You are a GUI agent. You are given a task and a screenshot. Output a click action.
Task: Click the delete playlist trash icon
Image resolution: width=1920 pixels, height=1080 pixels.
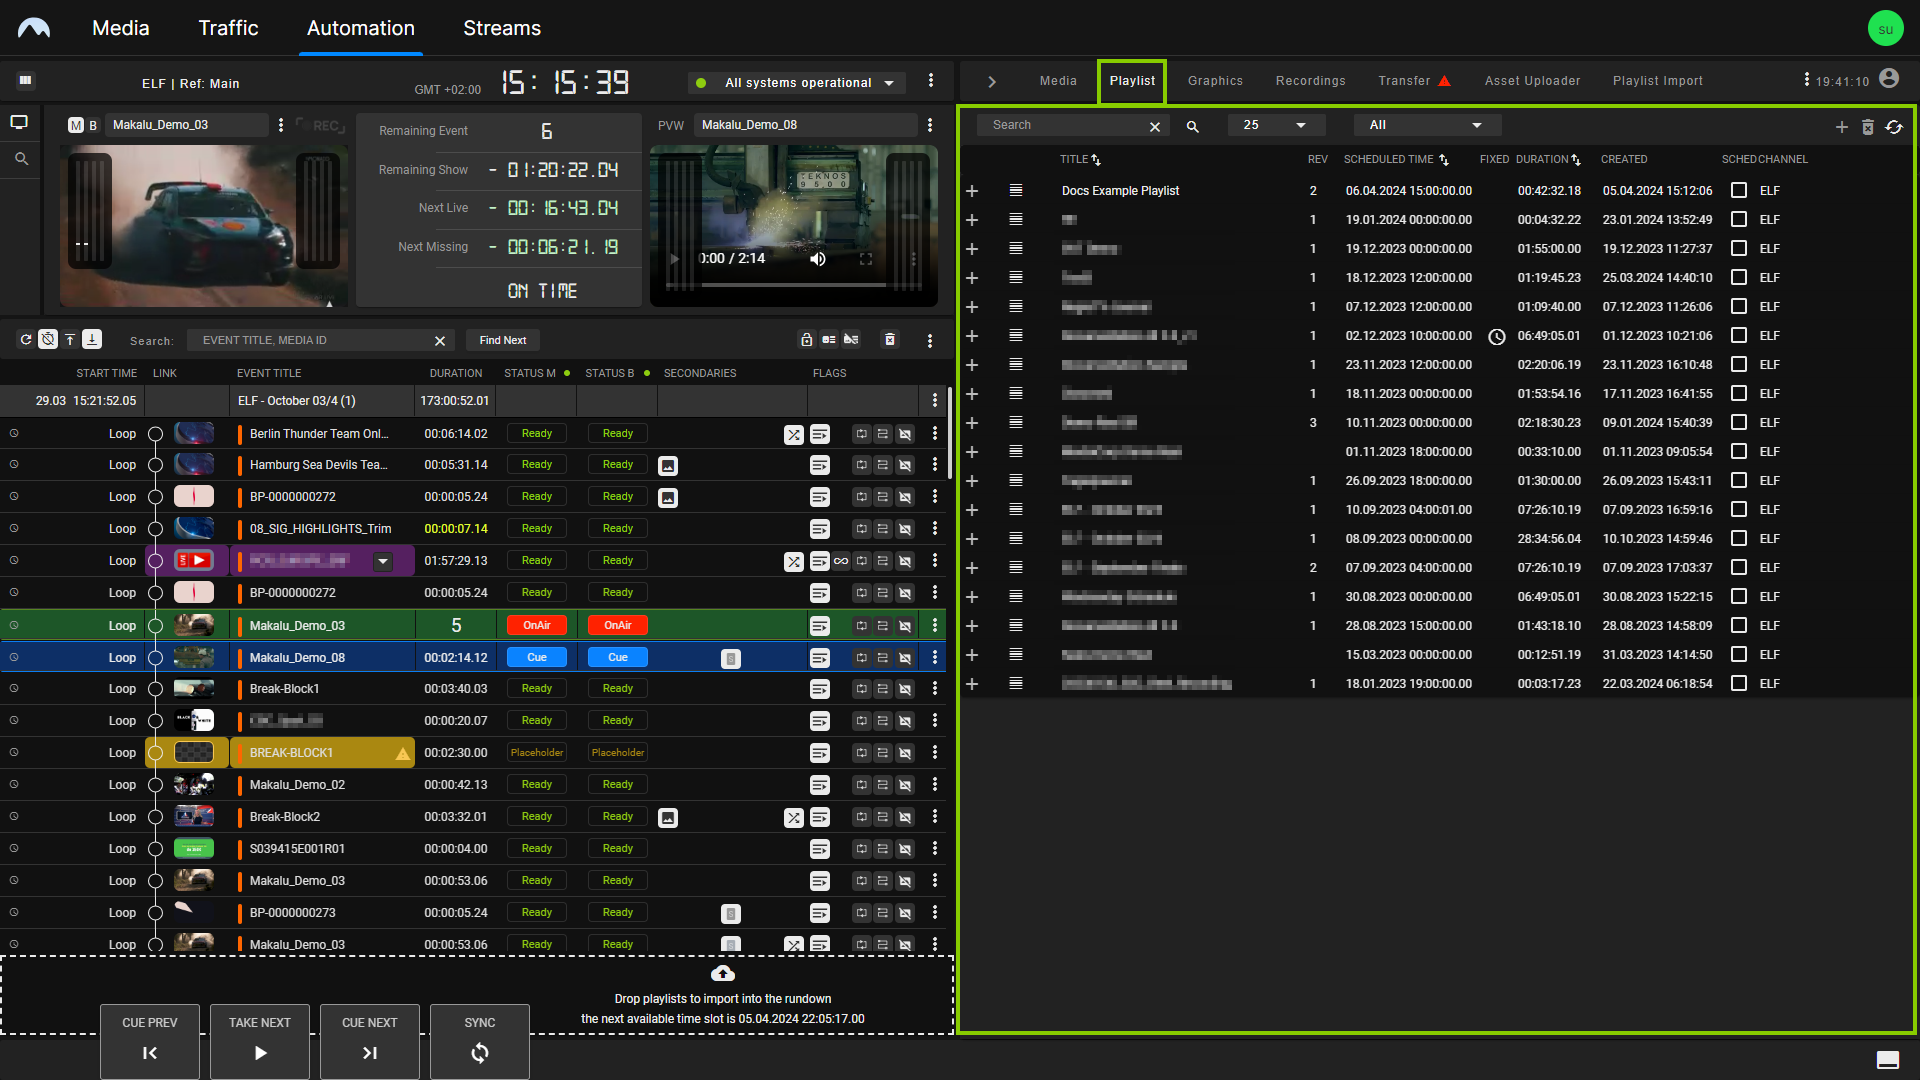click(1868, 127)
